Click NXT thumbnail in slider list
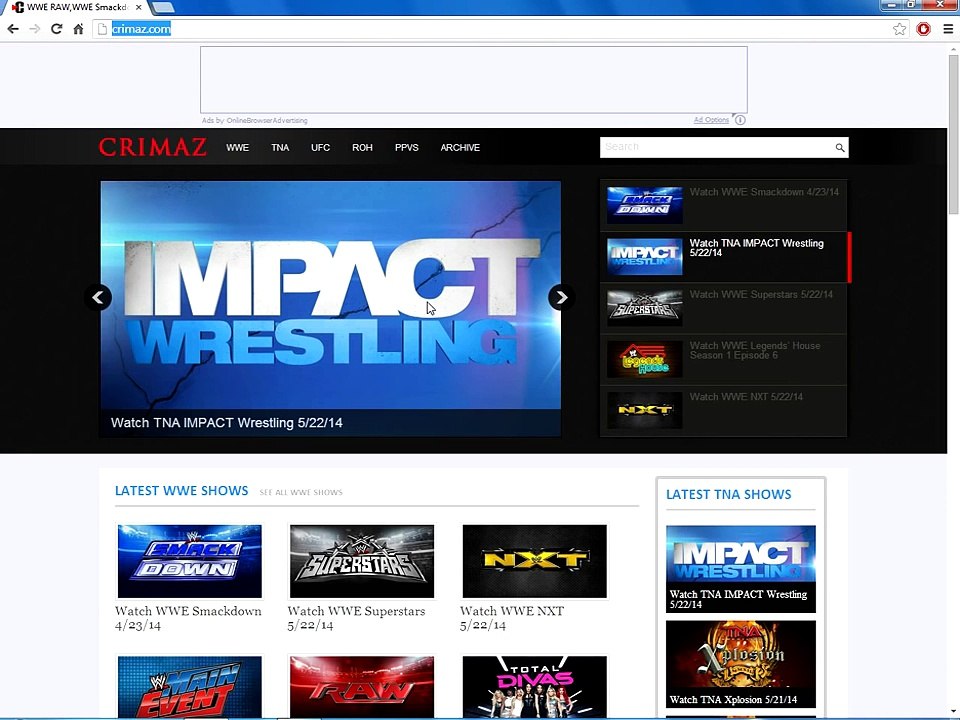Image resolution: width=960 pixels, height=720 pixels. [644, 411]
